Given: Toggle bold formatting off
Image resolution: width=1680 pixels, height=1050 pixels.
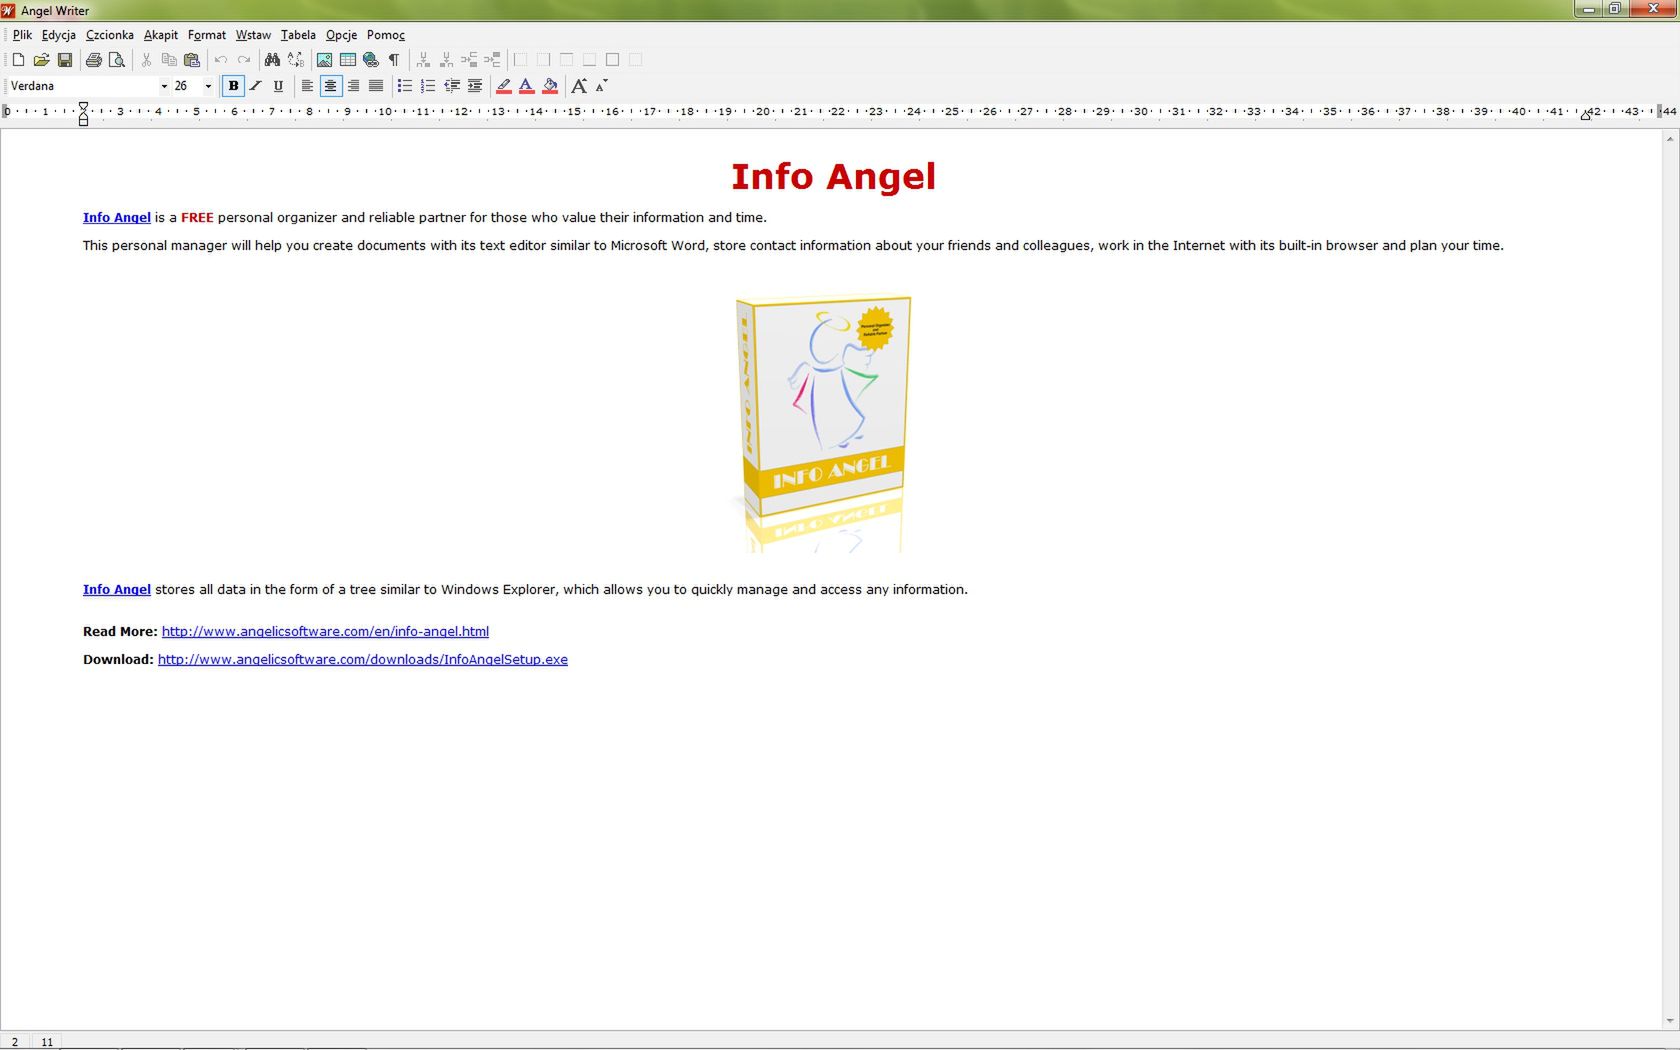Looking at the screenshot, I should click(233, 86).
